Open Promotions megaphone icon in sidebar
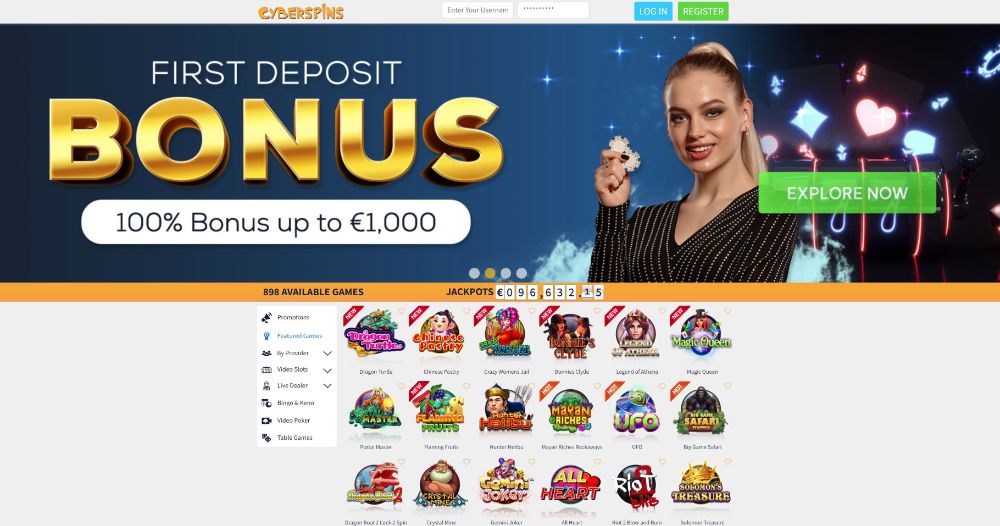1000x526 pixels. pos(267,318)
